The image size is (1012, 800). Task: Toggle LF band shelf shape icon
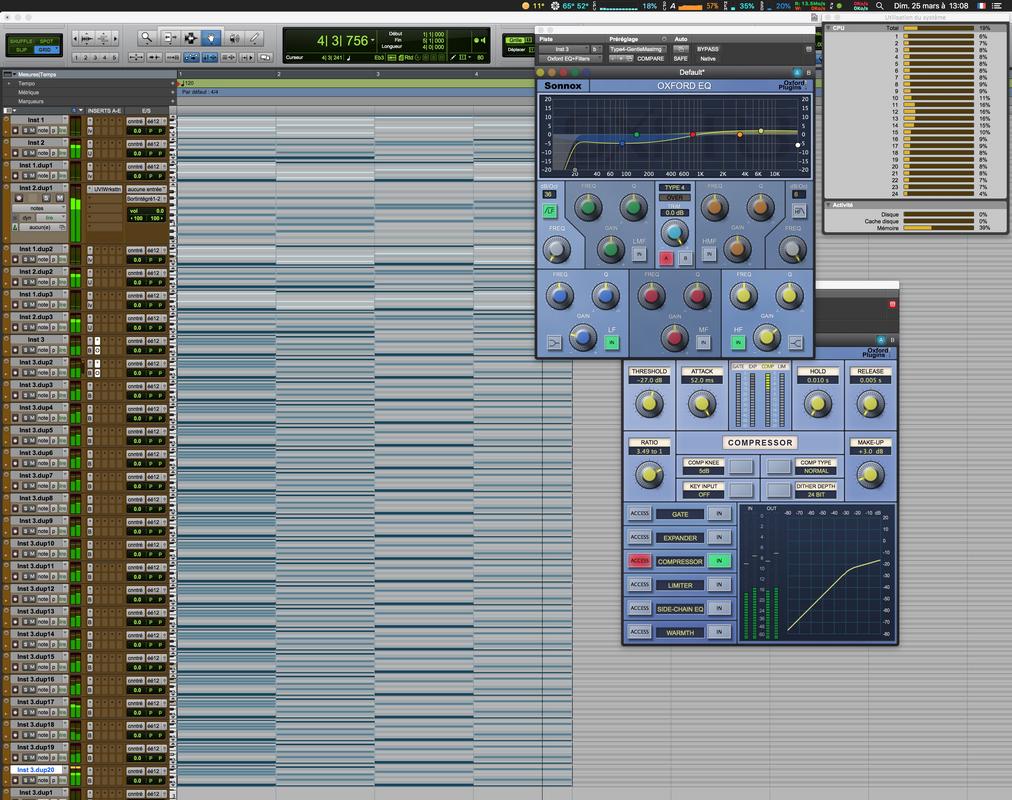point(554,343)
